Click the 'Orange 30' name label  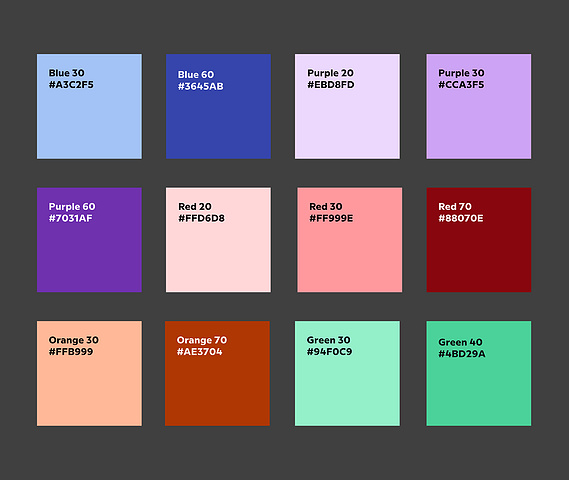(74, 340)
